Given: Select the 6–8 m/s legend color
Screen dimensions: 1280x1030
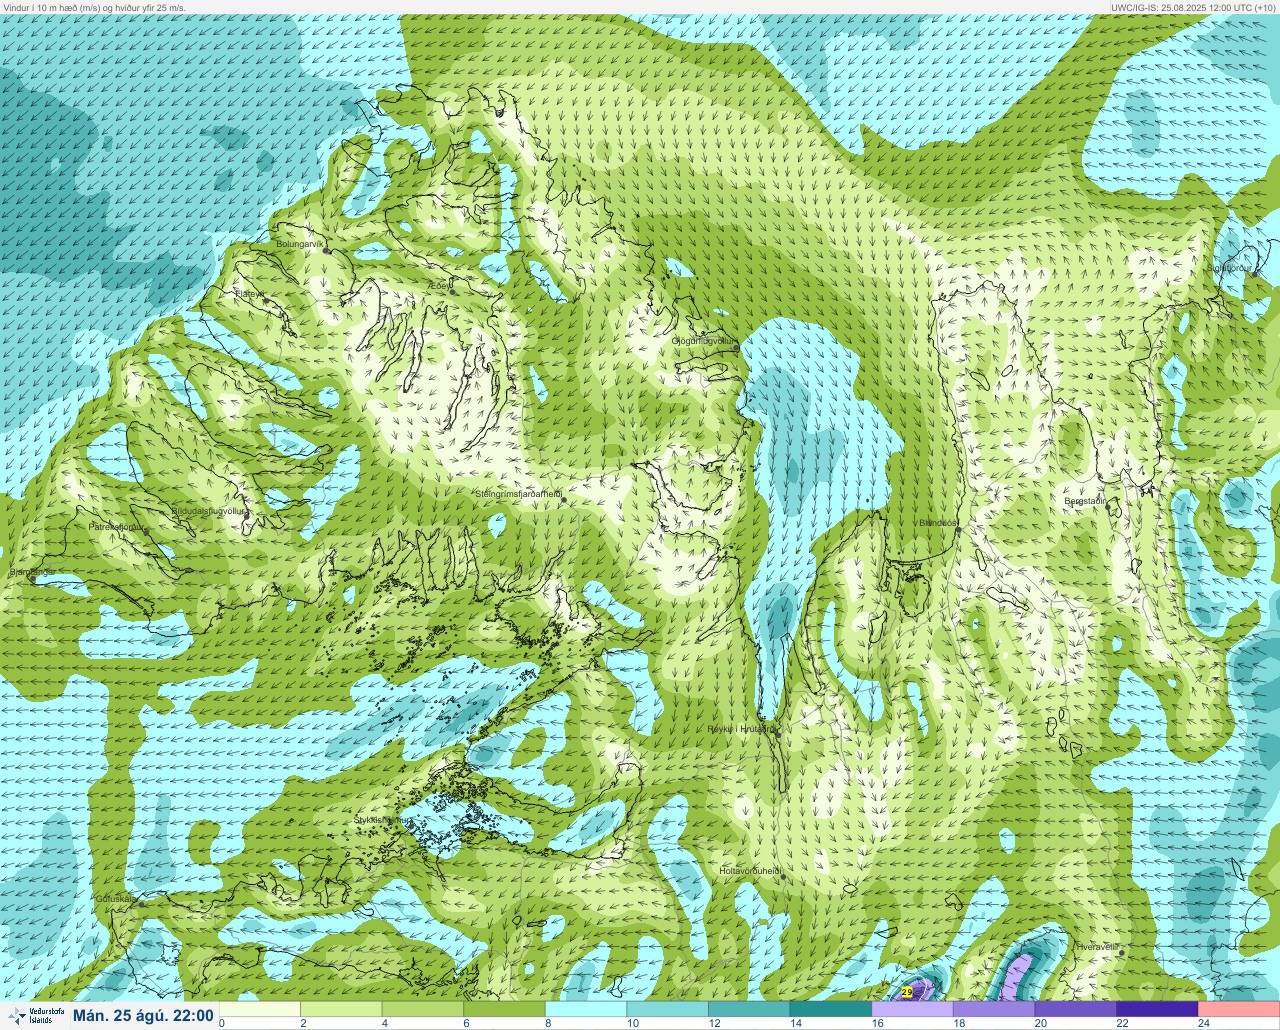Looking at the screenshot, I should pyautogui.click(x=505, y=1008).
